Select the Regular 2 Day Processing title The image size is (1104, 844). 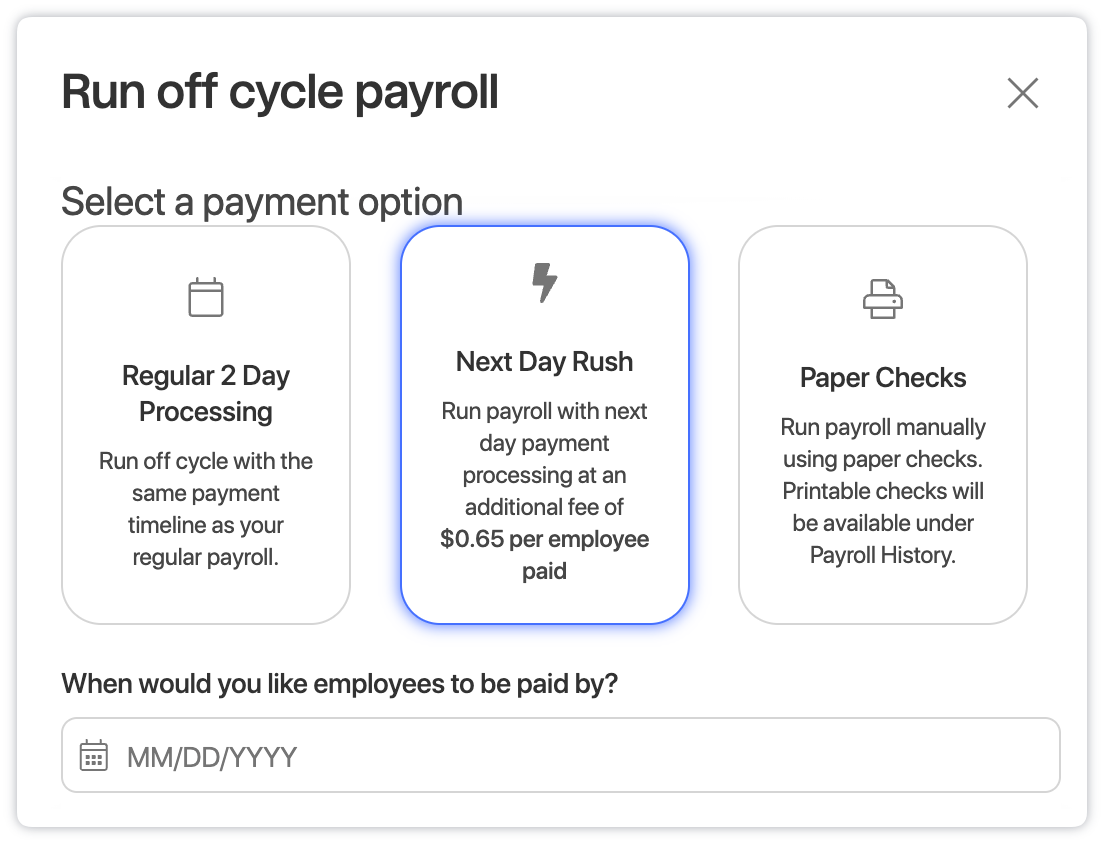206,394
